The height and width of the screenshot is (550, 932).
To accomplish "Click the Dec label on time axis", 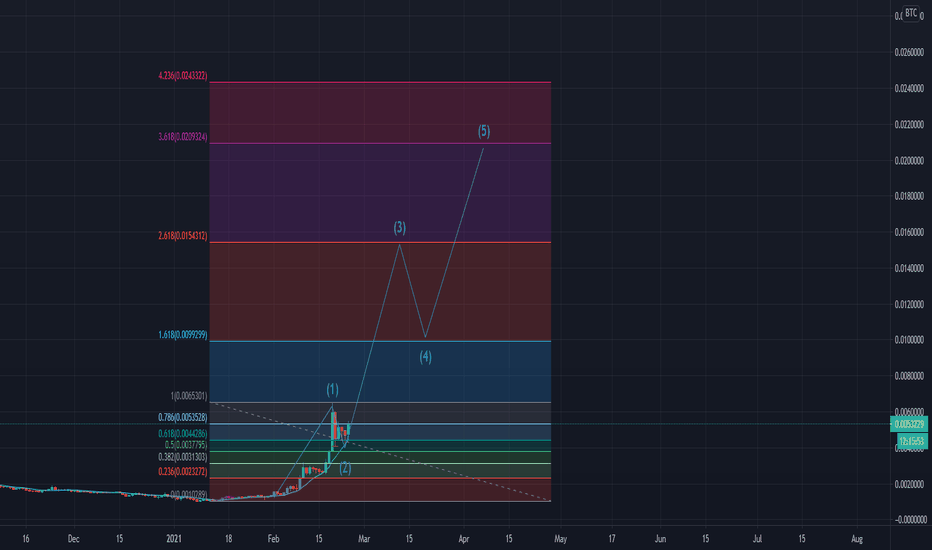I will pyautogui.click(x=73, y=539).
